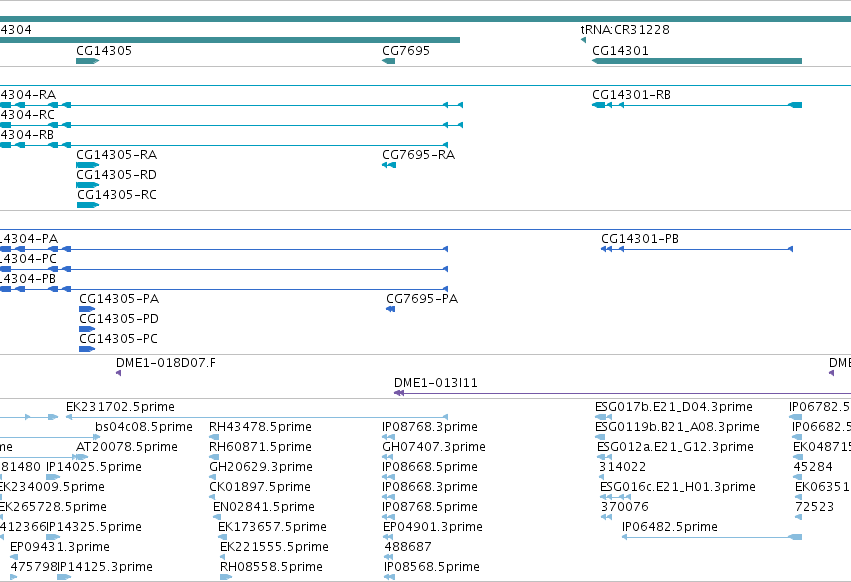This screenshot has height=582, width=851.
Task: Select EST IP14325.5prime
Action: pos(94,527)
